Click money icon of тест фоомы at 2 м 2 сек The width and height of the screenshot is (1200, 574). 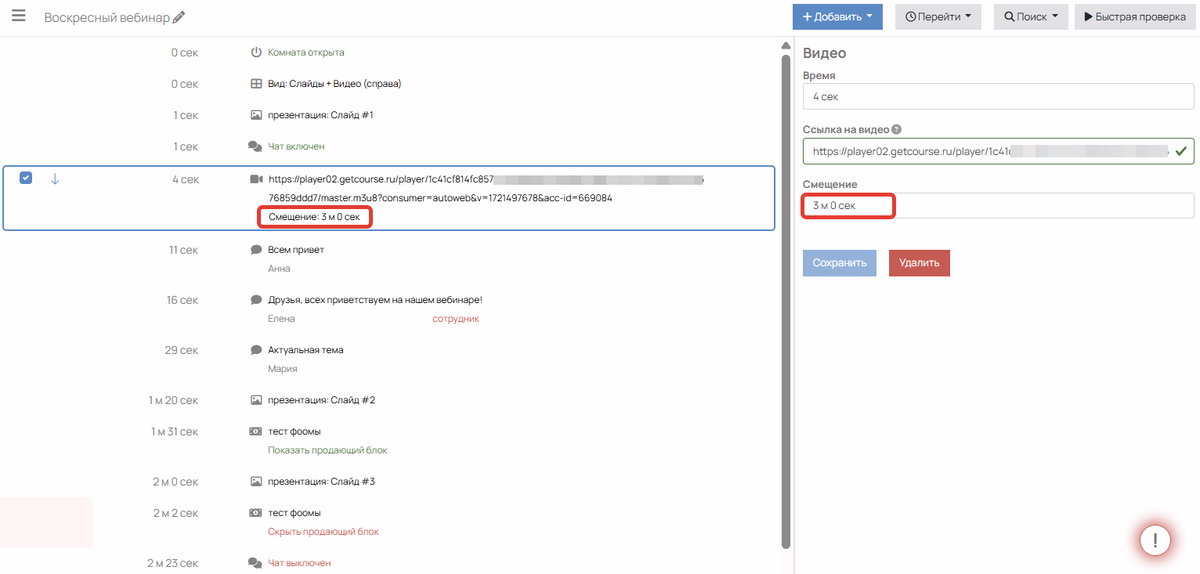[x=256, y=514]
